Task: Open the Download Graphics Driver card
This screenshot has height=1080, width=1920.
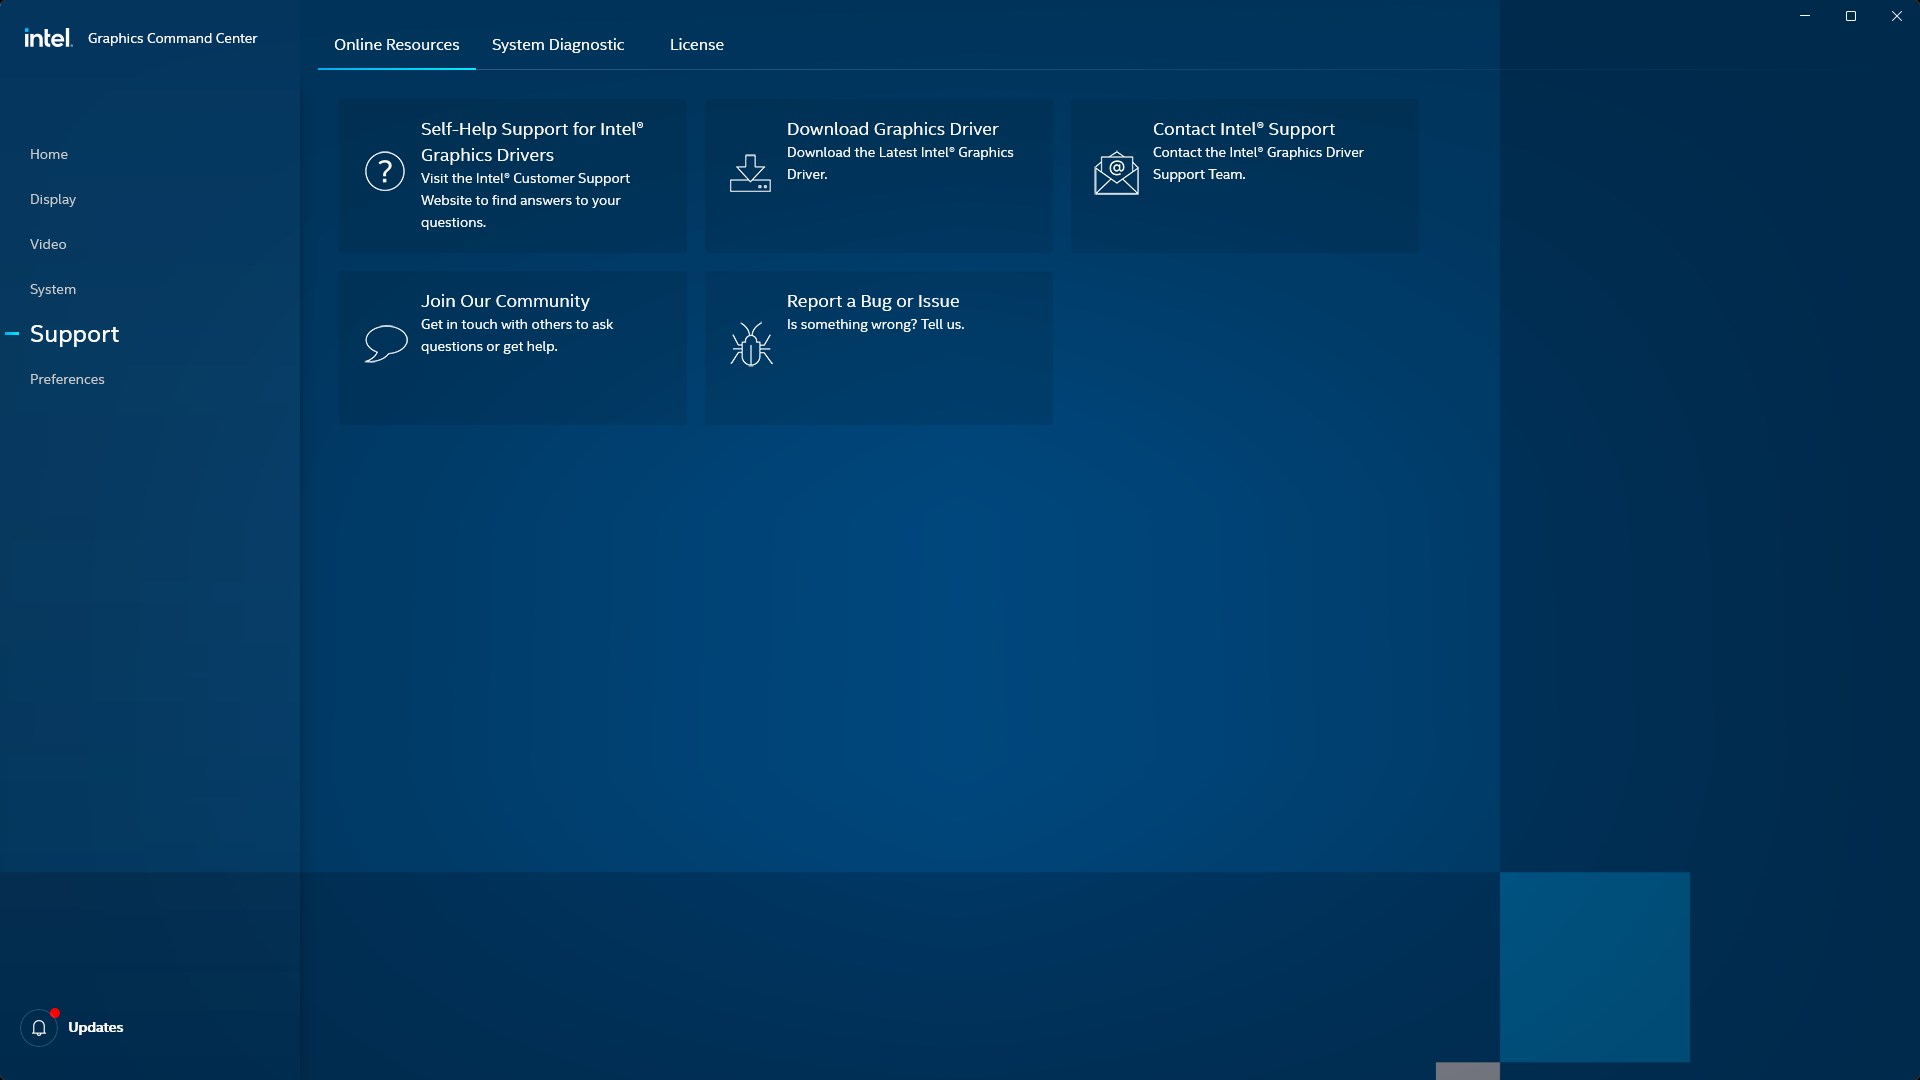Action: (878, 175)
